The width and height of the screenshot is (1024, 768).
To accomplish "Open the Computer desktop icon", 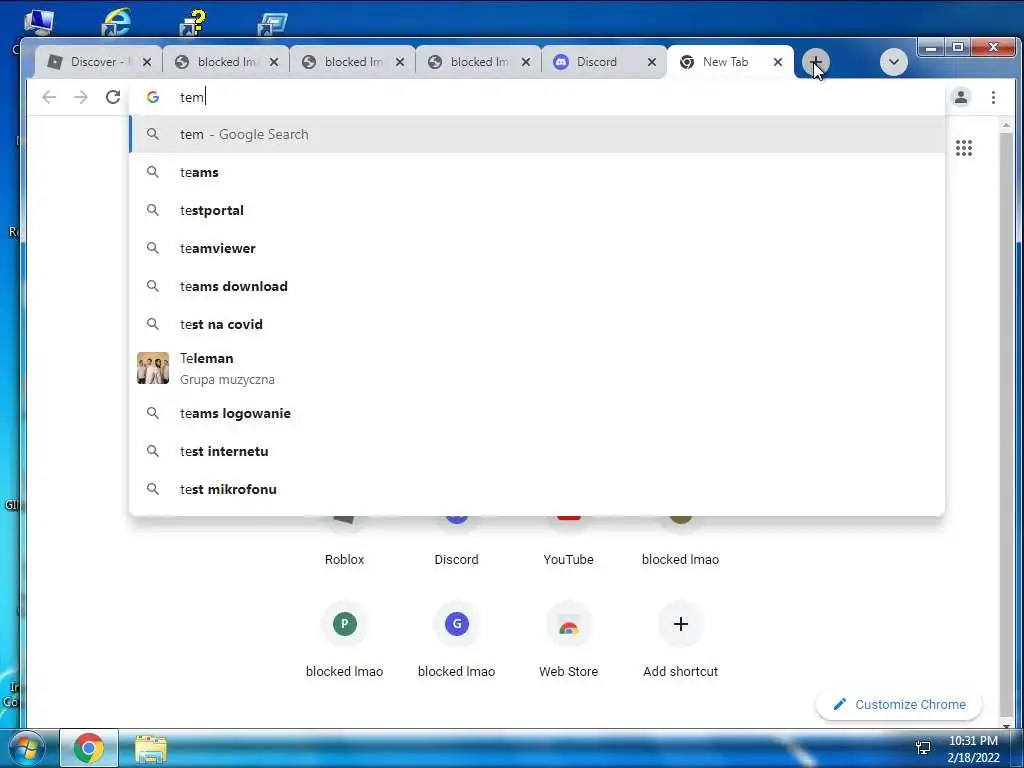I will coord(39,21).
